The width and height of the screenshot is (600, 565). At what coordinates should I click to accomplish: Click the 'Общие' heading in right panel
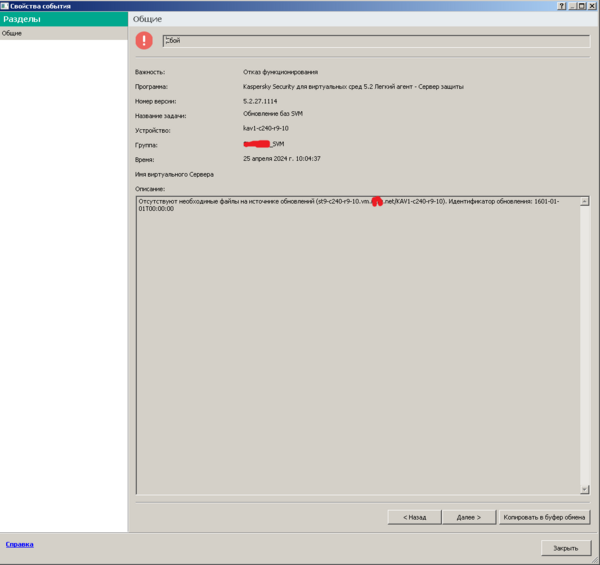pyautogui.click(x=147, y=19)
